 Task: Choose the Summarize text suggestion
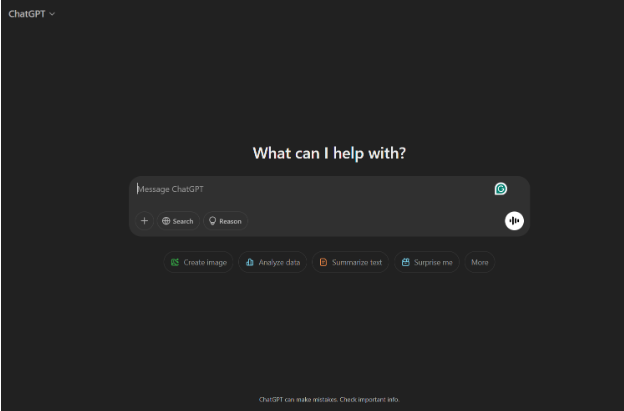pos(350,262)
